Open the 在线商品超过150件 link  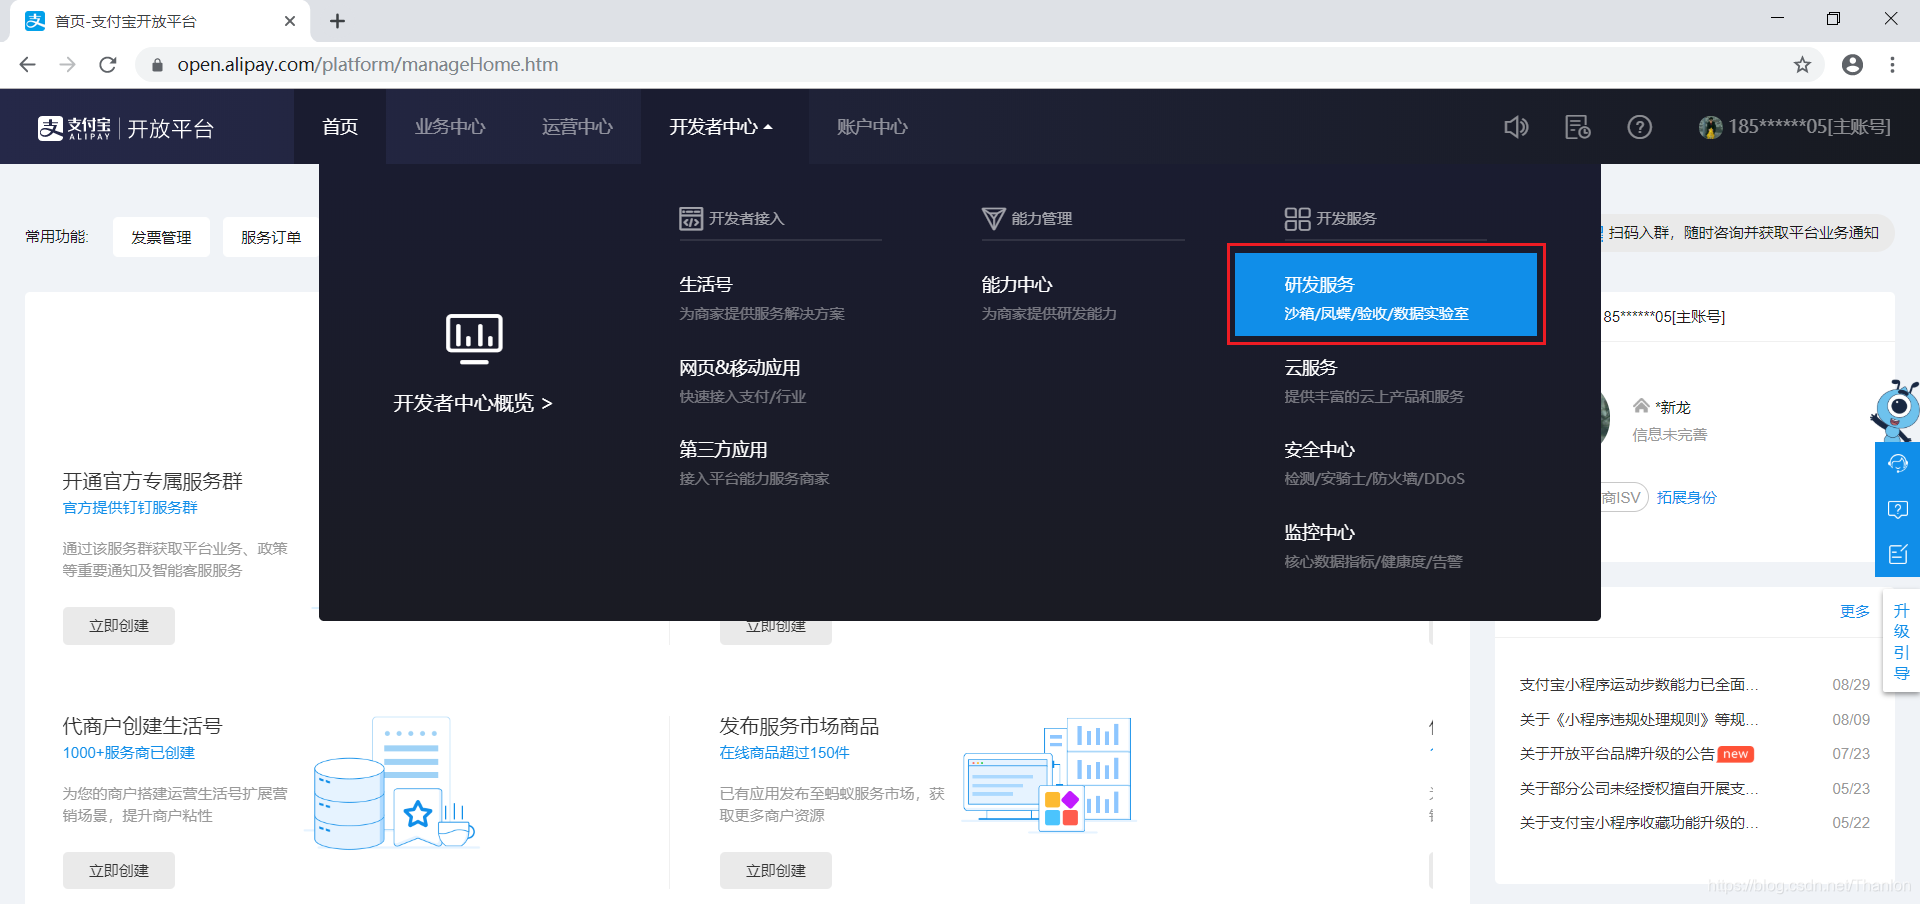785,753
